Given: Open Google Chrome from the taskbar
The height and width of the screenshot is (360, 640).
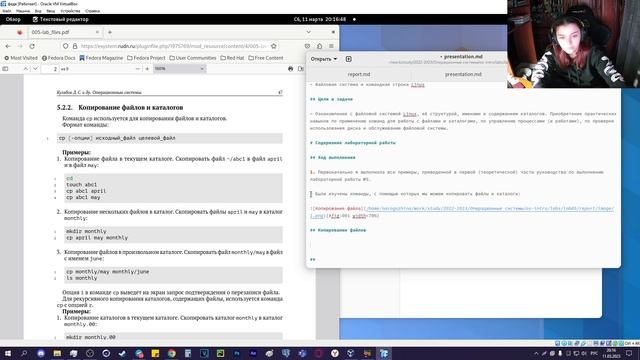Looking at the screenshot, I should click(x=171, y=353).
